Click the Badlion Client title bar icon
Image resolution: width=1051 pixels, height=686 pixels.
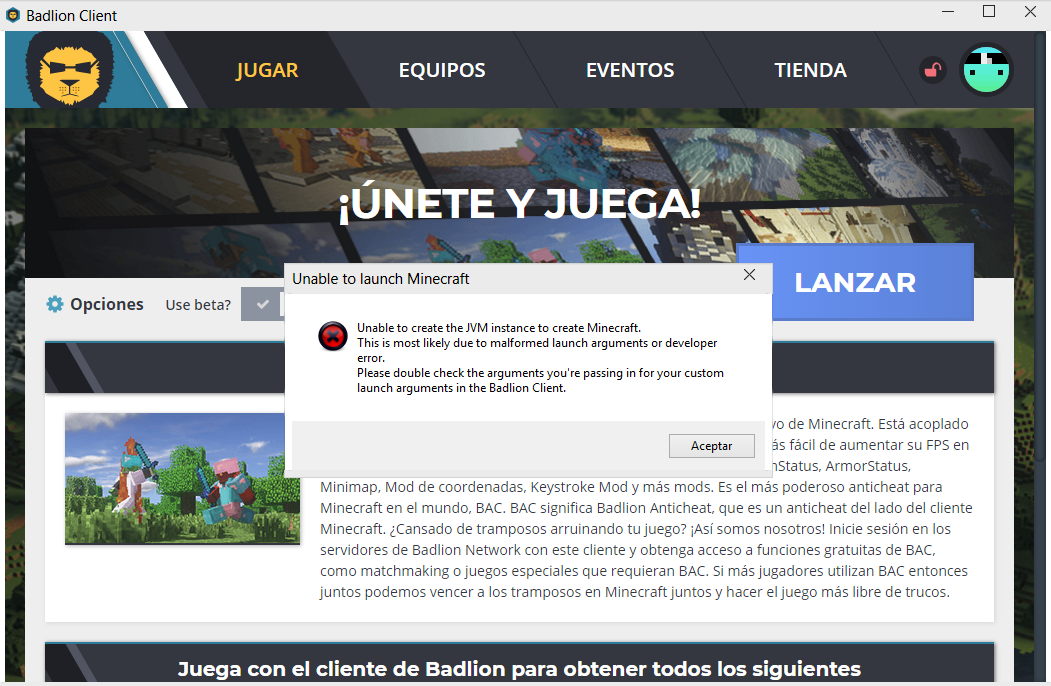tap(13, 15)
